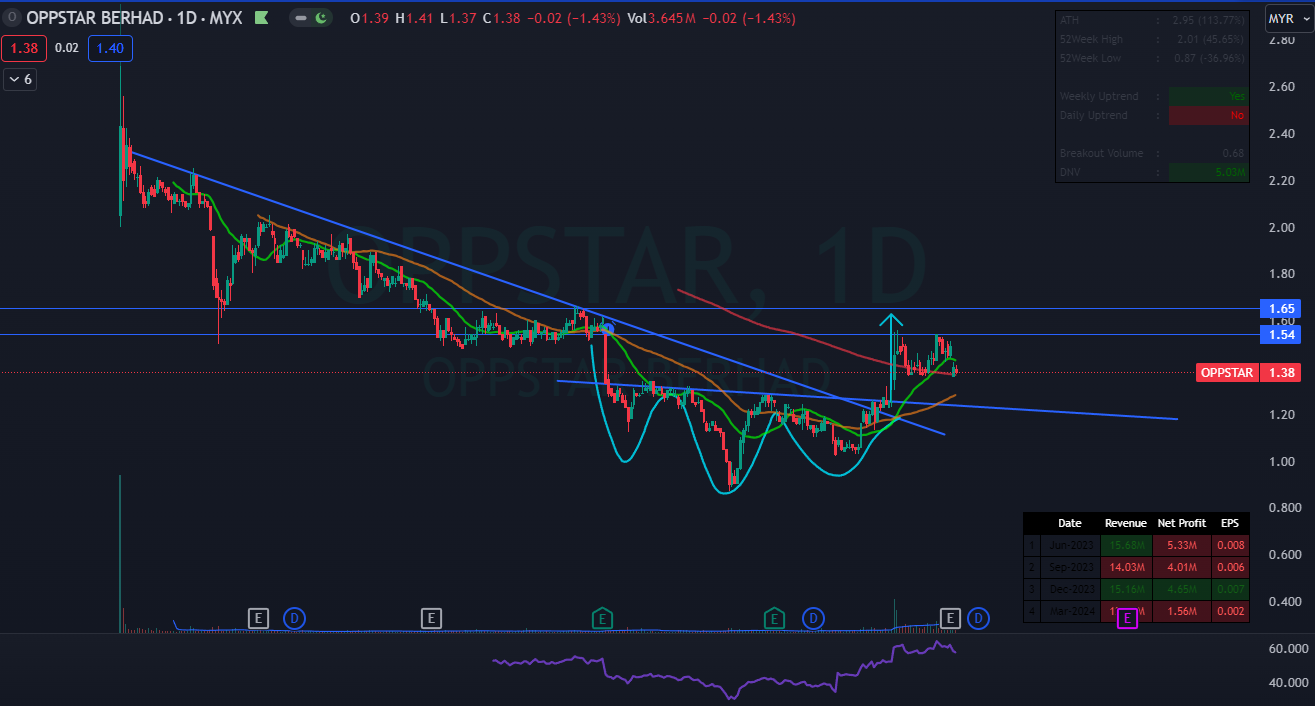Screen dimensions: 1315x706
Task: Click the rightmost white "E" earnings marker
Action: pyautogui.click(x=950, y=618)
